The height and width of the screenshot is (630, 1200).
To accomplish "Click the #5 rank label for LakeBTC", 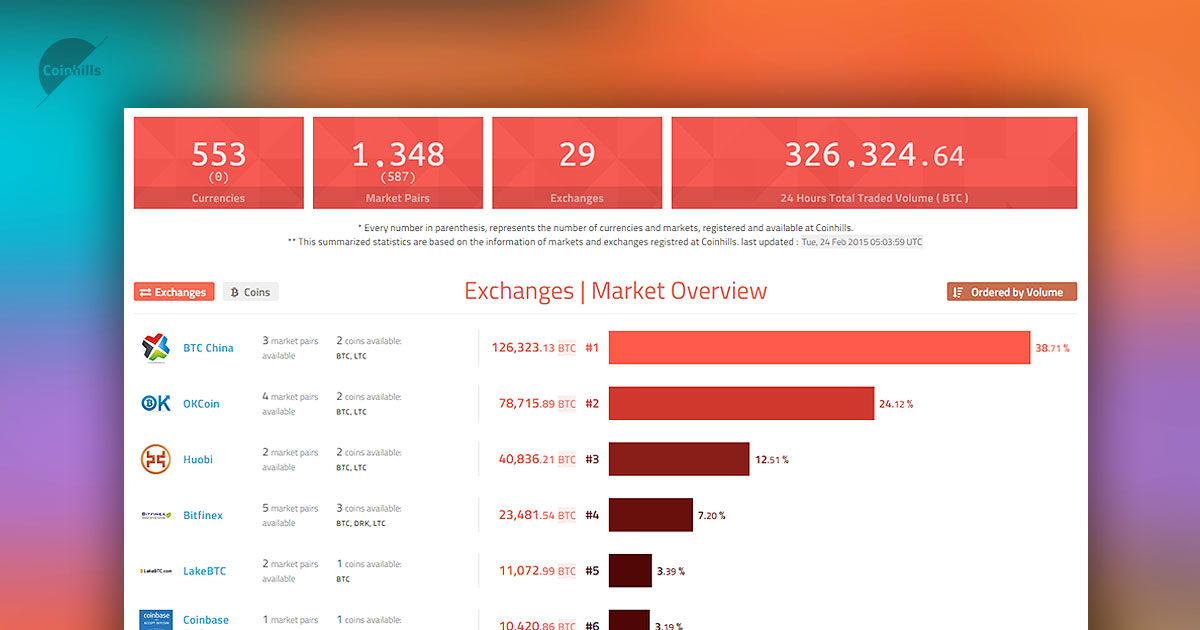I will click(592, 571).
